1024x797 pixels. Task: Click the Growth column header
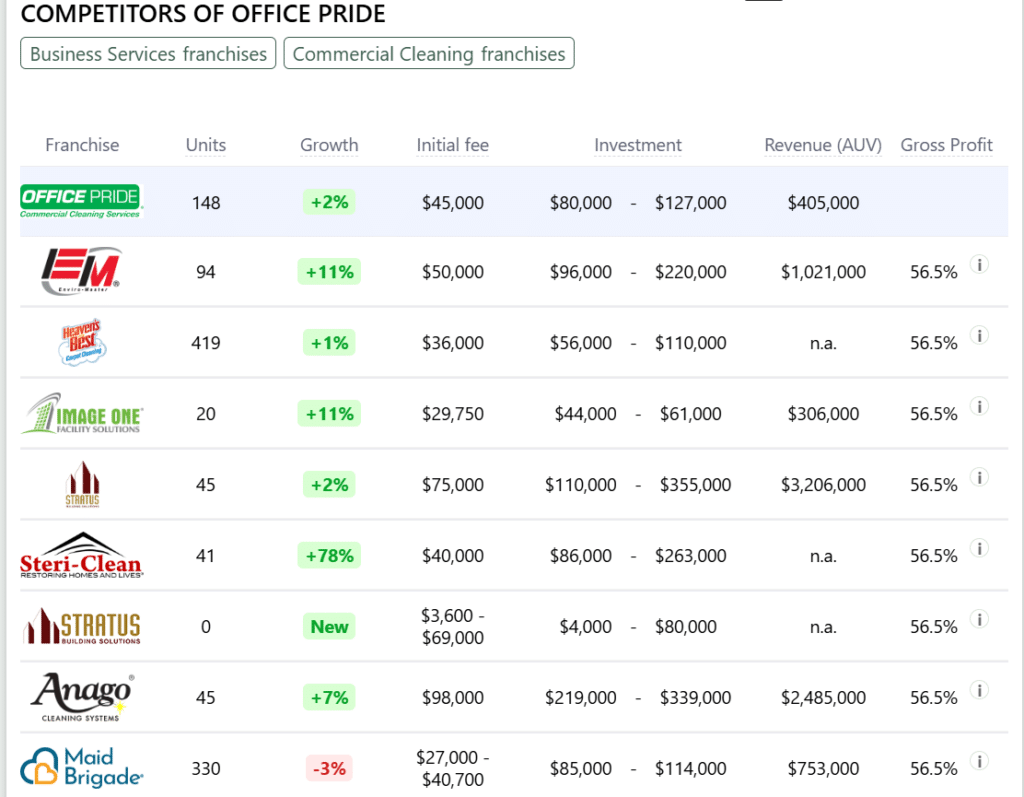pyautogui.click(x=329, y=145)
